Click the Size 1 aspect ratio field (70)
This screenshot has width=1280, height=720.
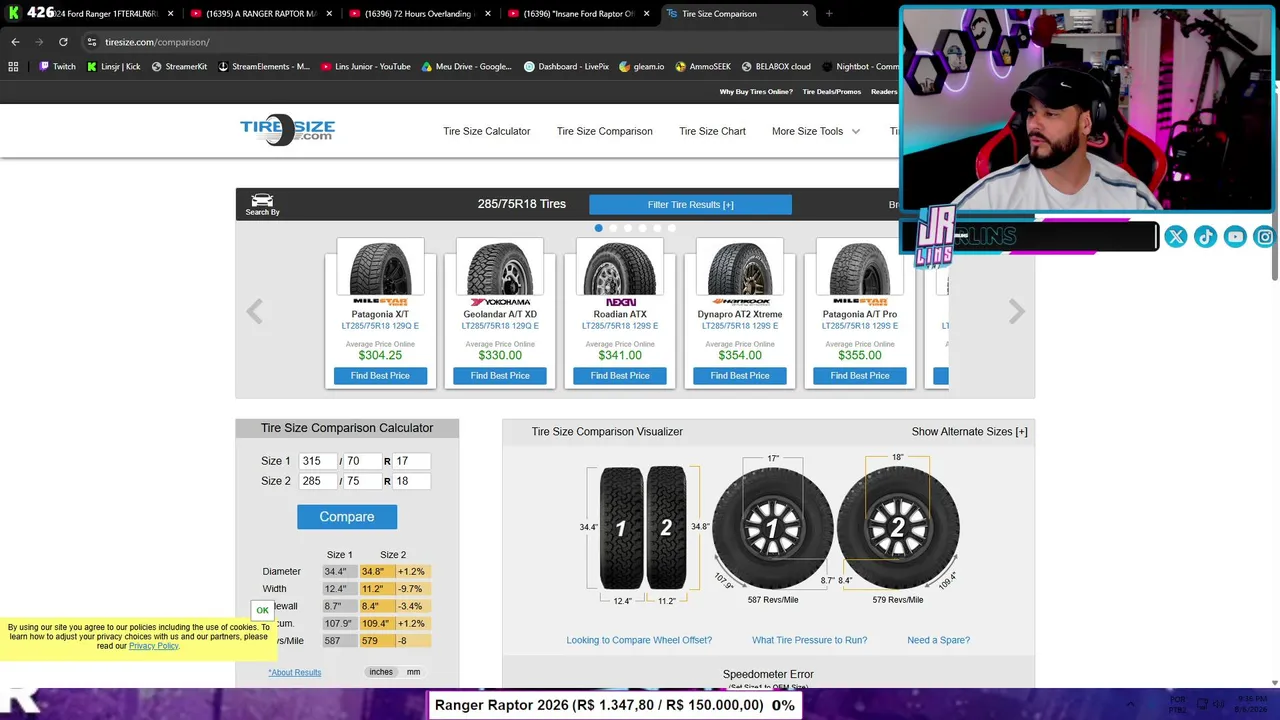[x=361, y=461]
